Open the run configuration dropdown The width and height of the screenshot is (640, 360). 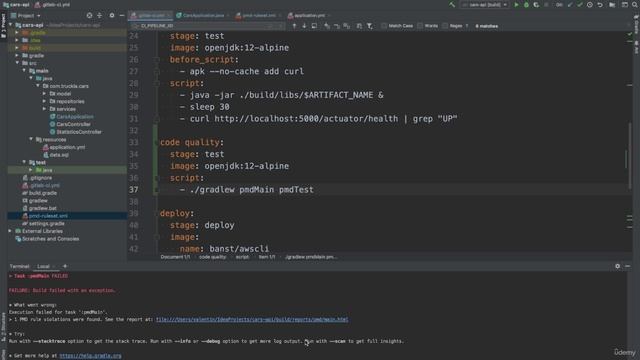click(485, 5)
